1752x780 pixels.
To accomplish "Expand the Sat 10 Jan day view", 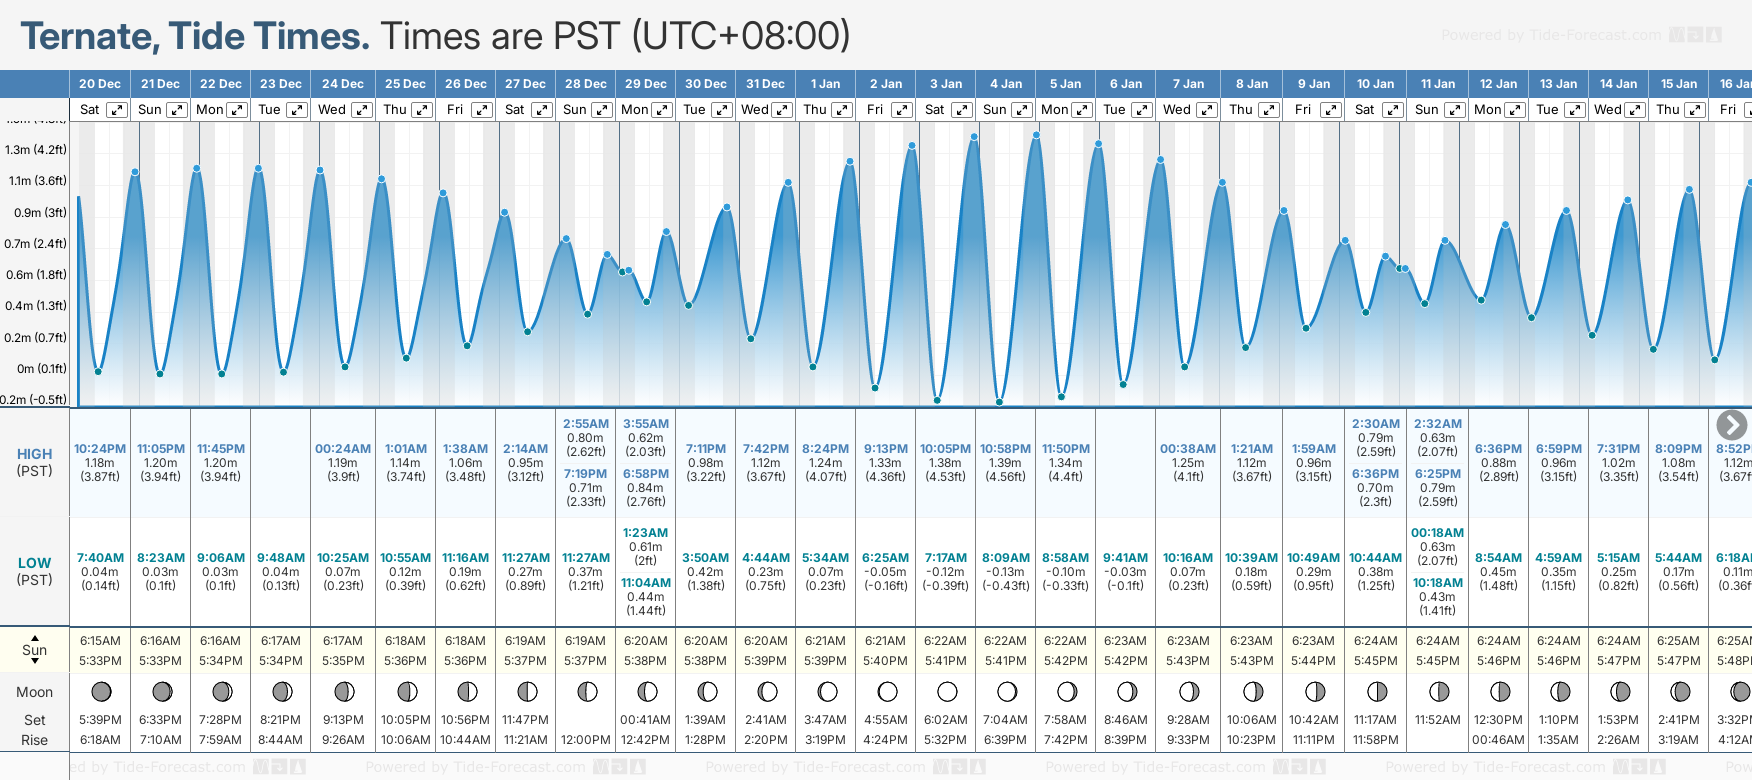I will tap(1392, 110).
